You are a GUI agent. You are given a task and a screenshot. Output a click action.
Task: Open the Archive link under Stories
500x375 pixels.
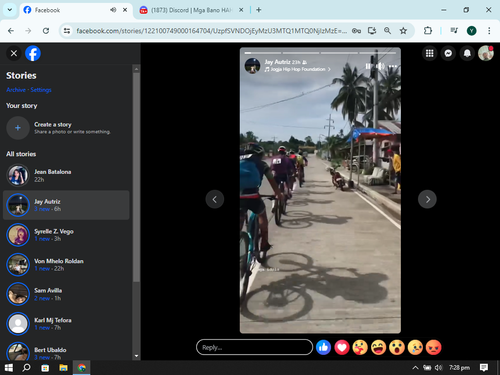(16, 90)
